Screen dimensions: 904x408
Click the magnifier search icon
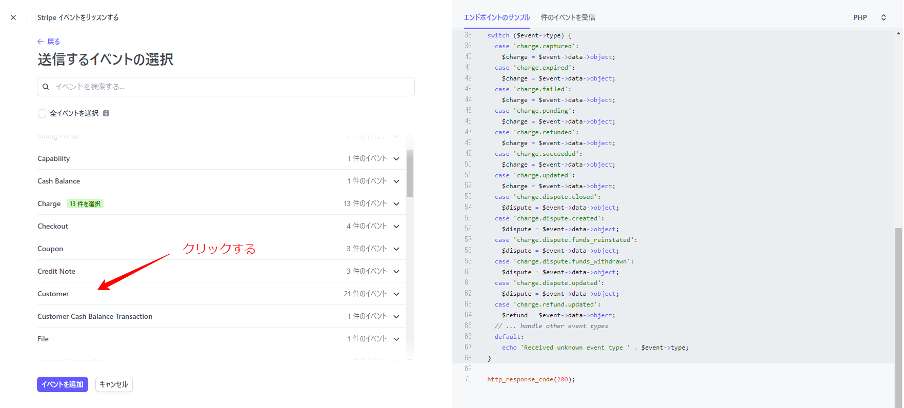click(x=46, y=87)
